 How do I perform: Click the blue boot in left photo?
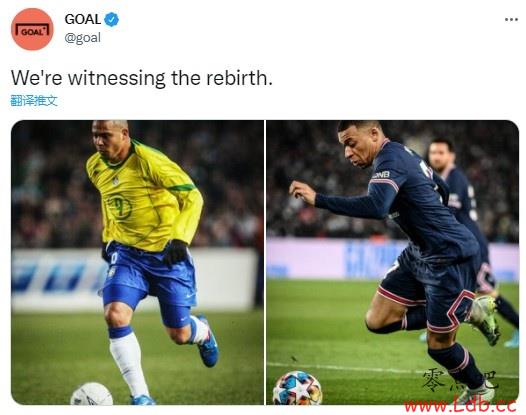pos(208,343)
